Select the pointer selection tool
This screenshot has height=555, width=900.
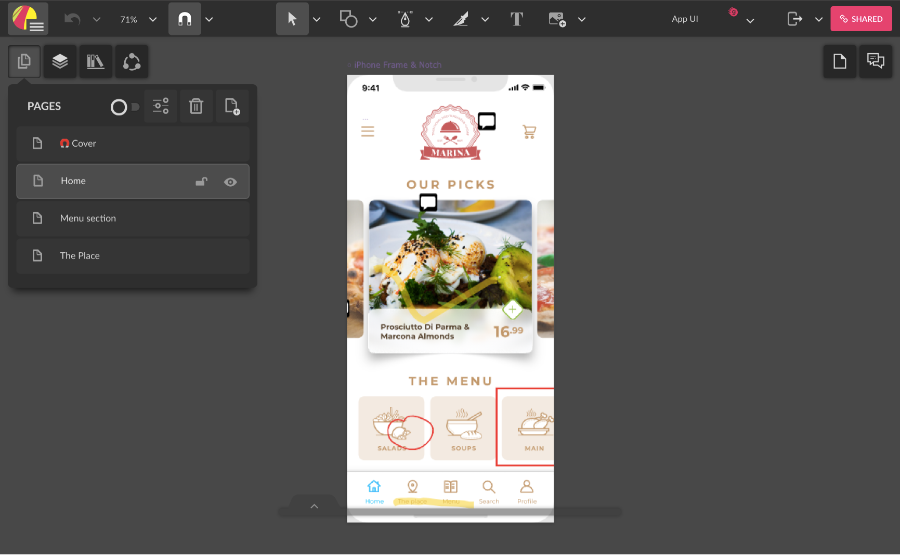click(292, 19)
